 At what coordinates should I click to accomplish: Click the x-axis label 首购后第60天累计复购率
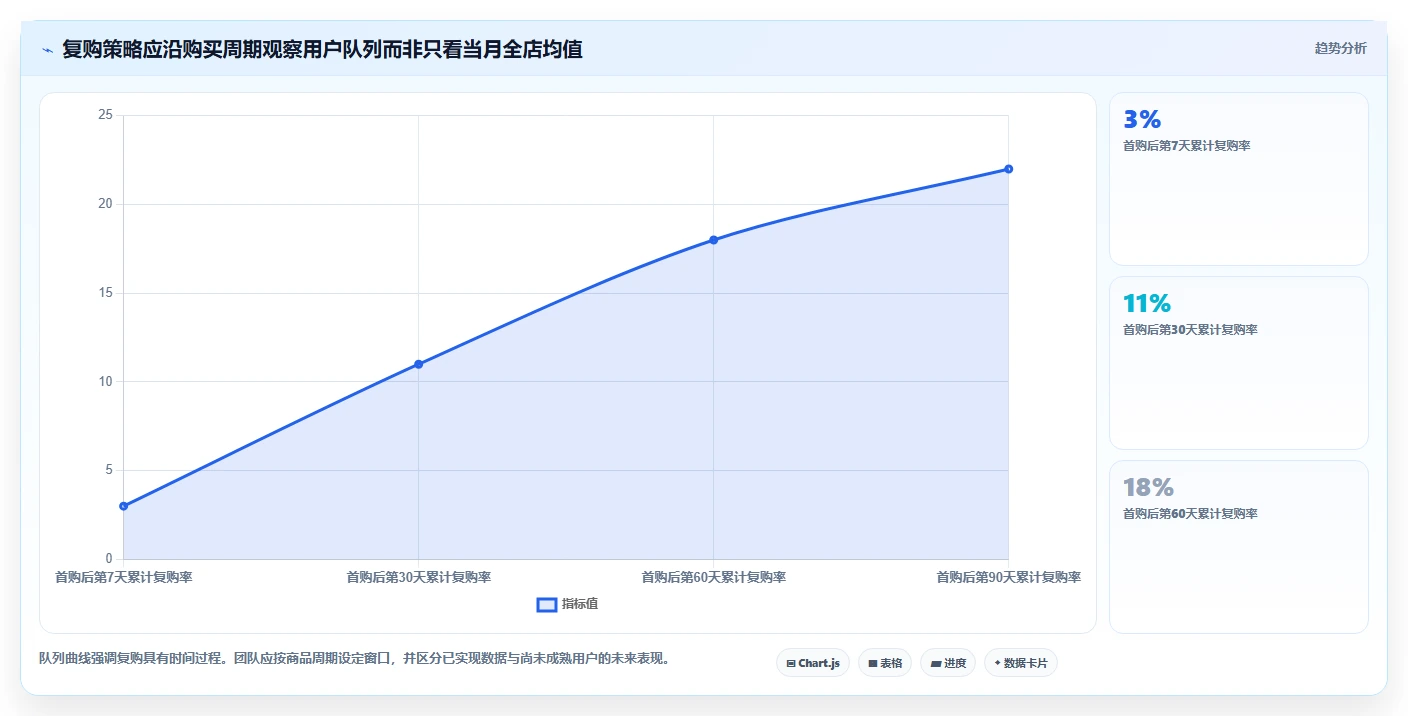[713, 577]
